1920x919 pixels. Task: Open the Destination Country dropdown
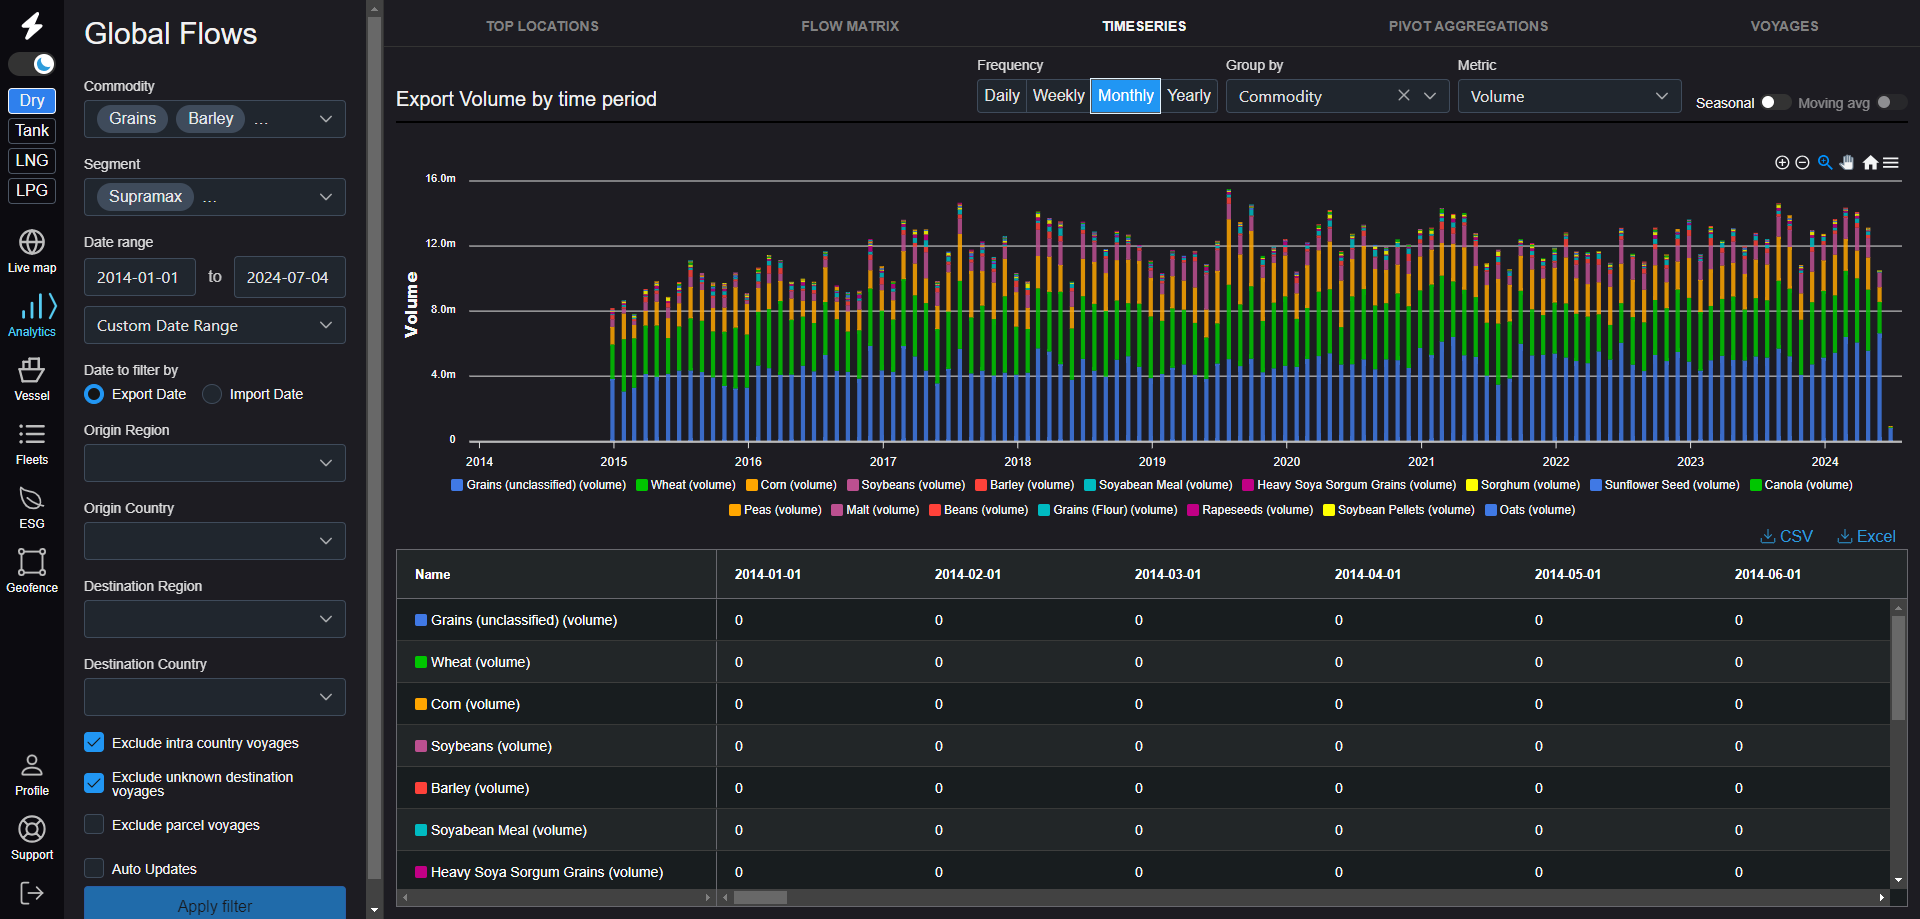click(x=215, y=697)
